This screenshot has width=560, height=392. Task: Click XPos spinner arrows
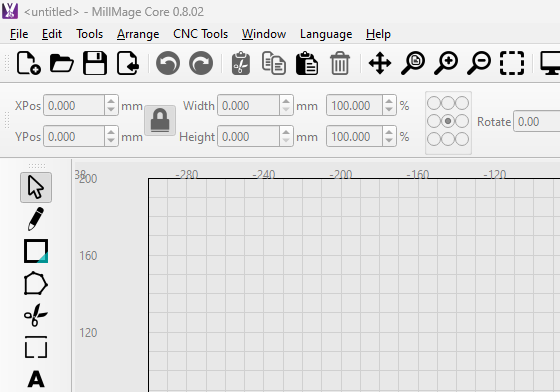(x=111, y=105)
